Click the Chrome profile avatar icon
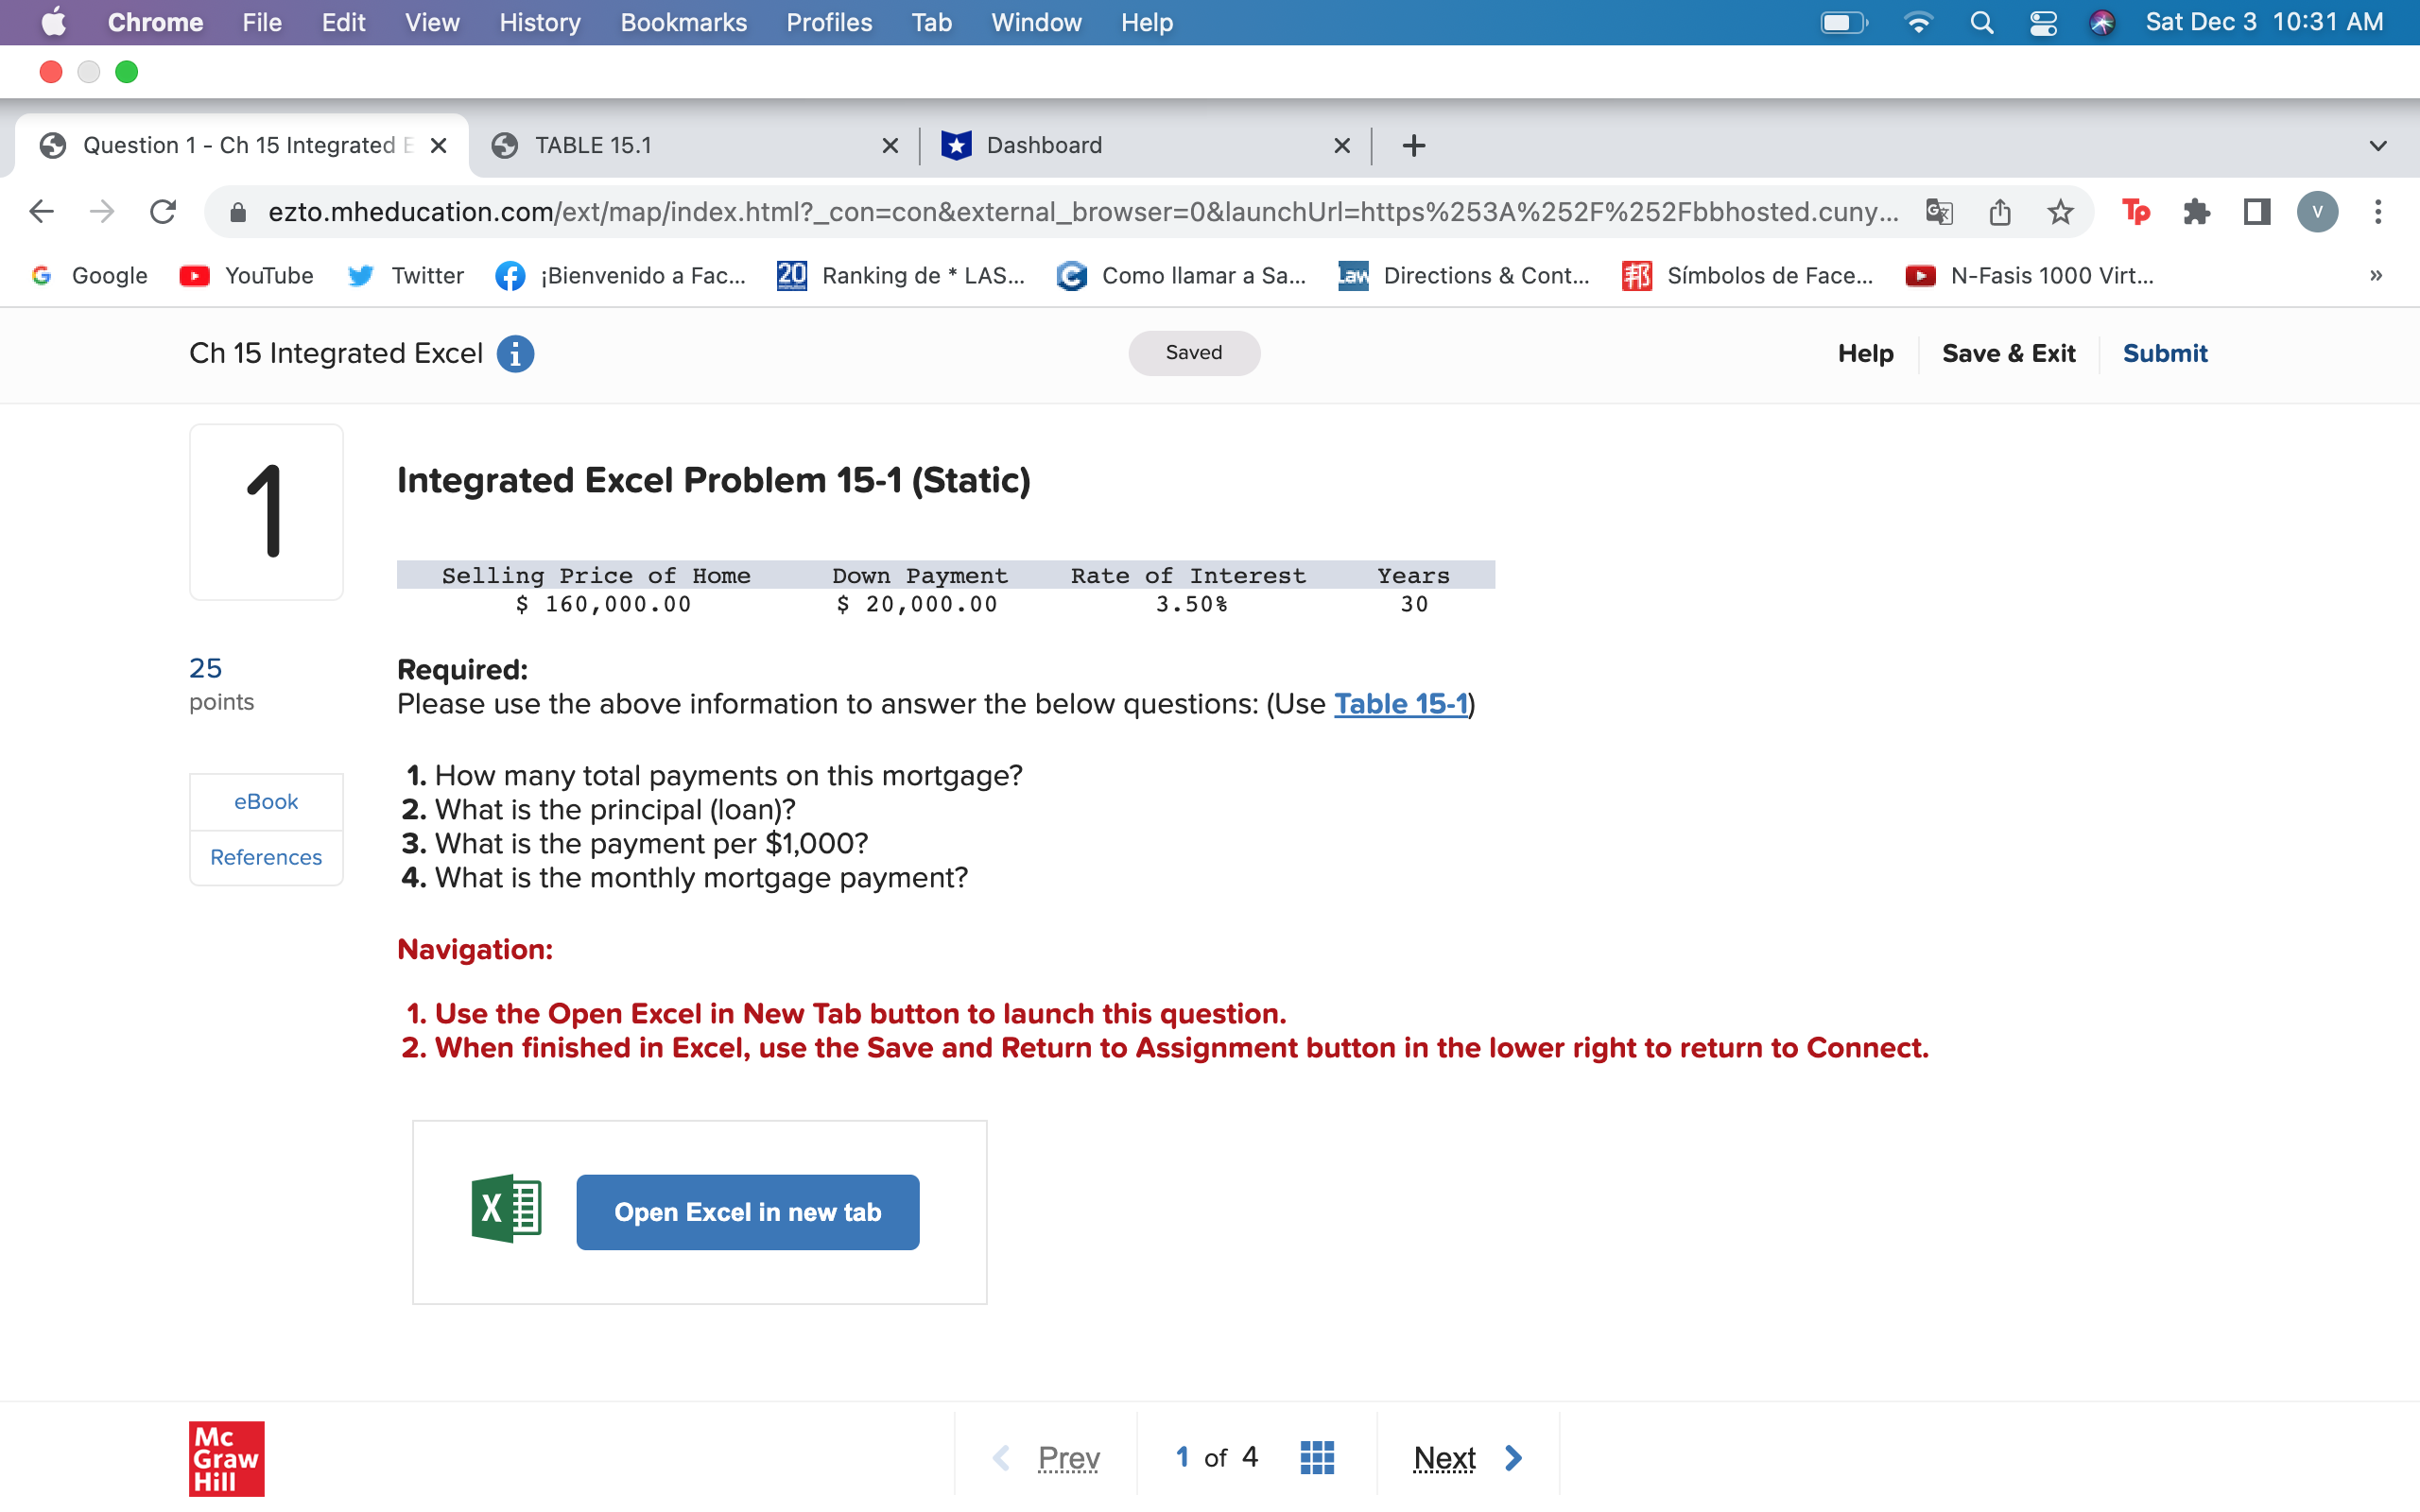This screenshot has height=1512, width=2420. click(x=2318, y=211)
